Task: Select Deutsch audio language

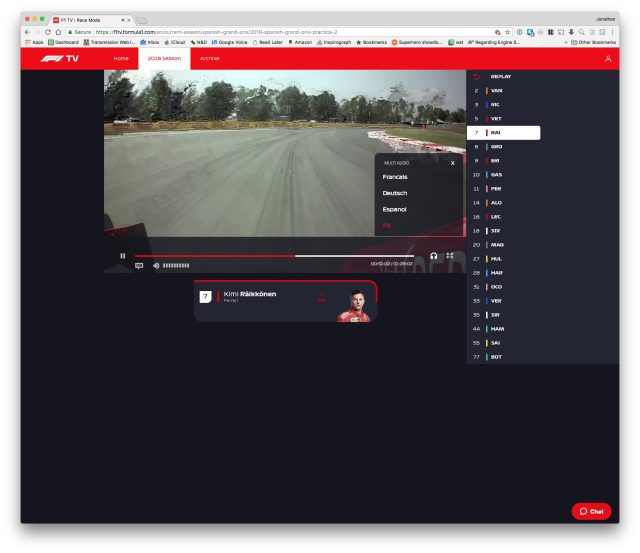Action: coord(395,193)
